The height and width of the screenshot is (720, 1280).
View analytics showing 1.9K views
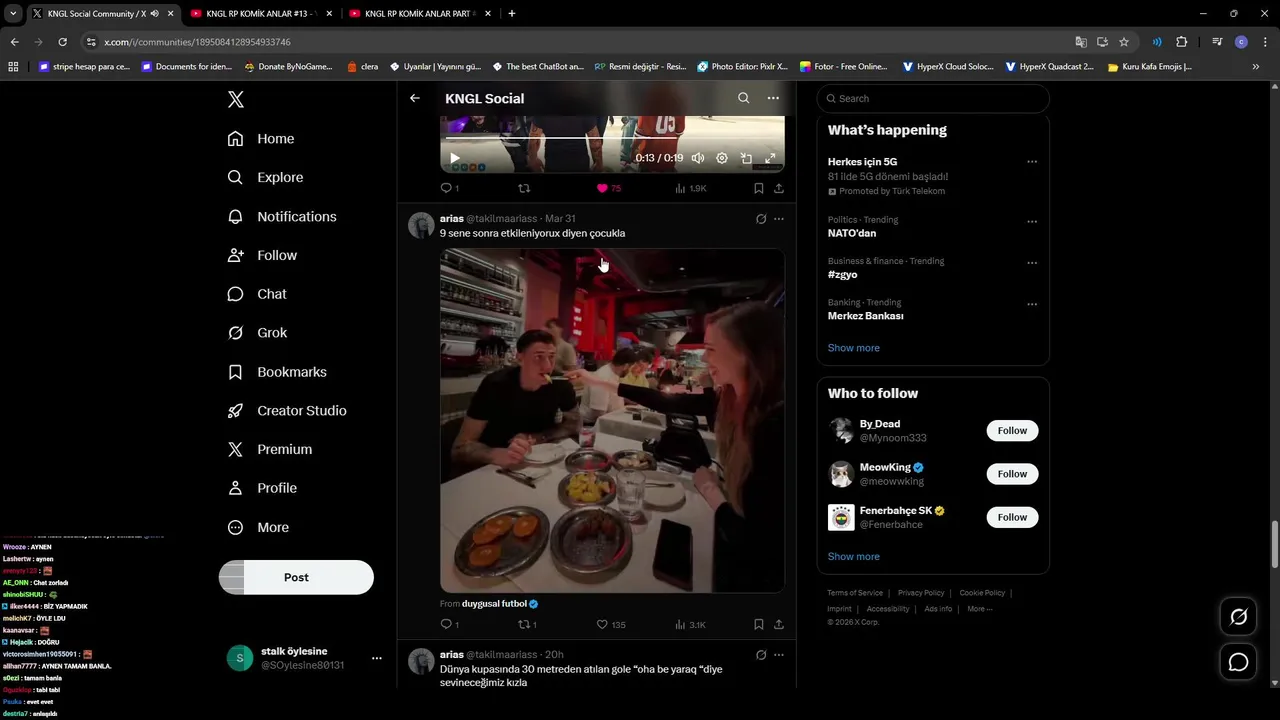tap(691, 188)
